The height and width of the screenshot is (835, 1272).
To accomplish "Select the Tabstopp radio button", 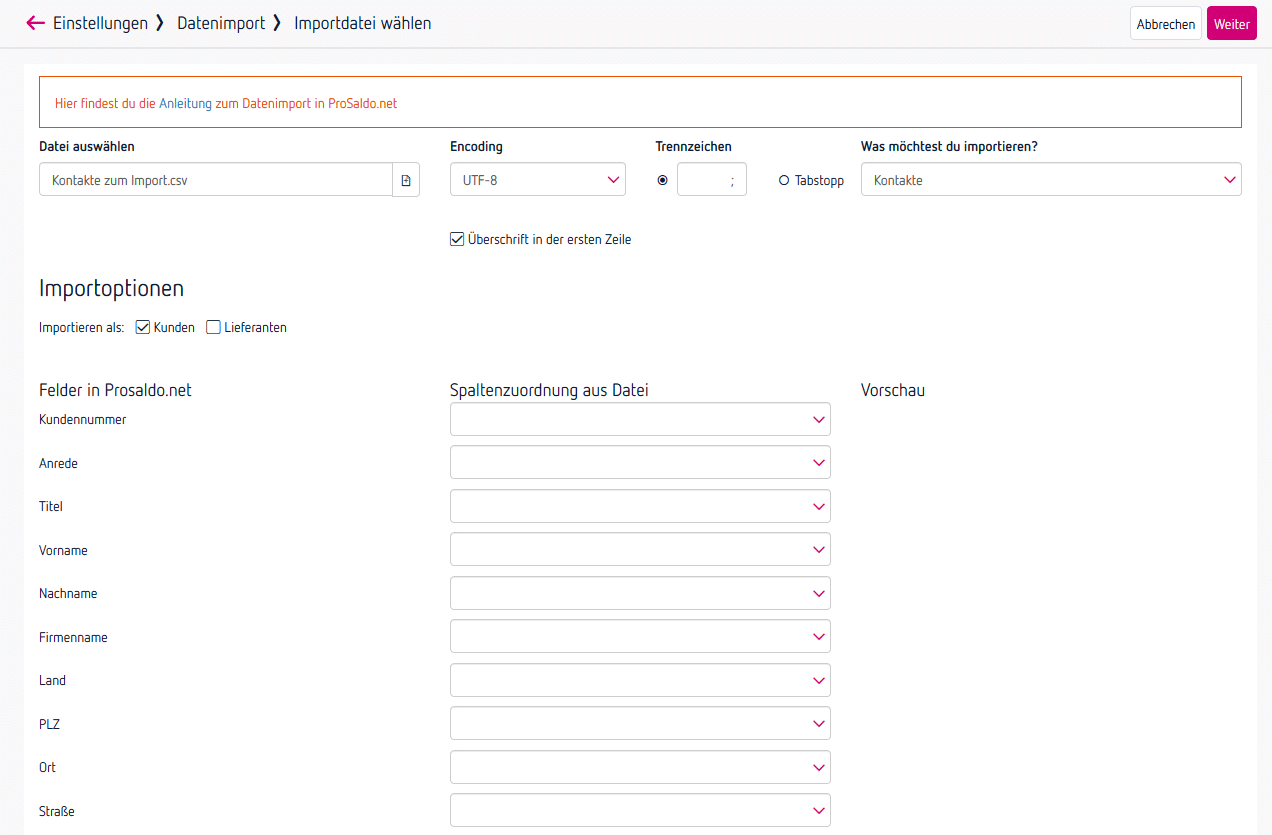I will point(784,181).
